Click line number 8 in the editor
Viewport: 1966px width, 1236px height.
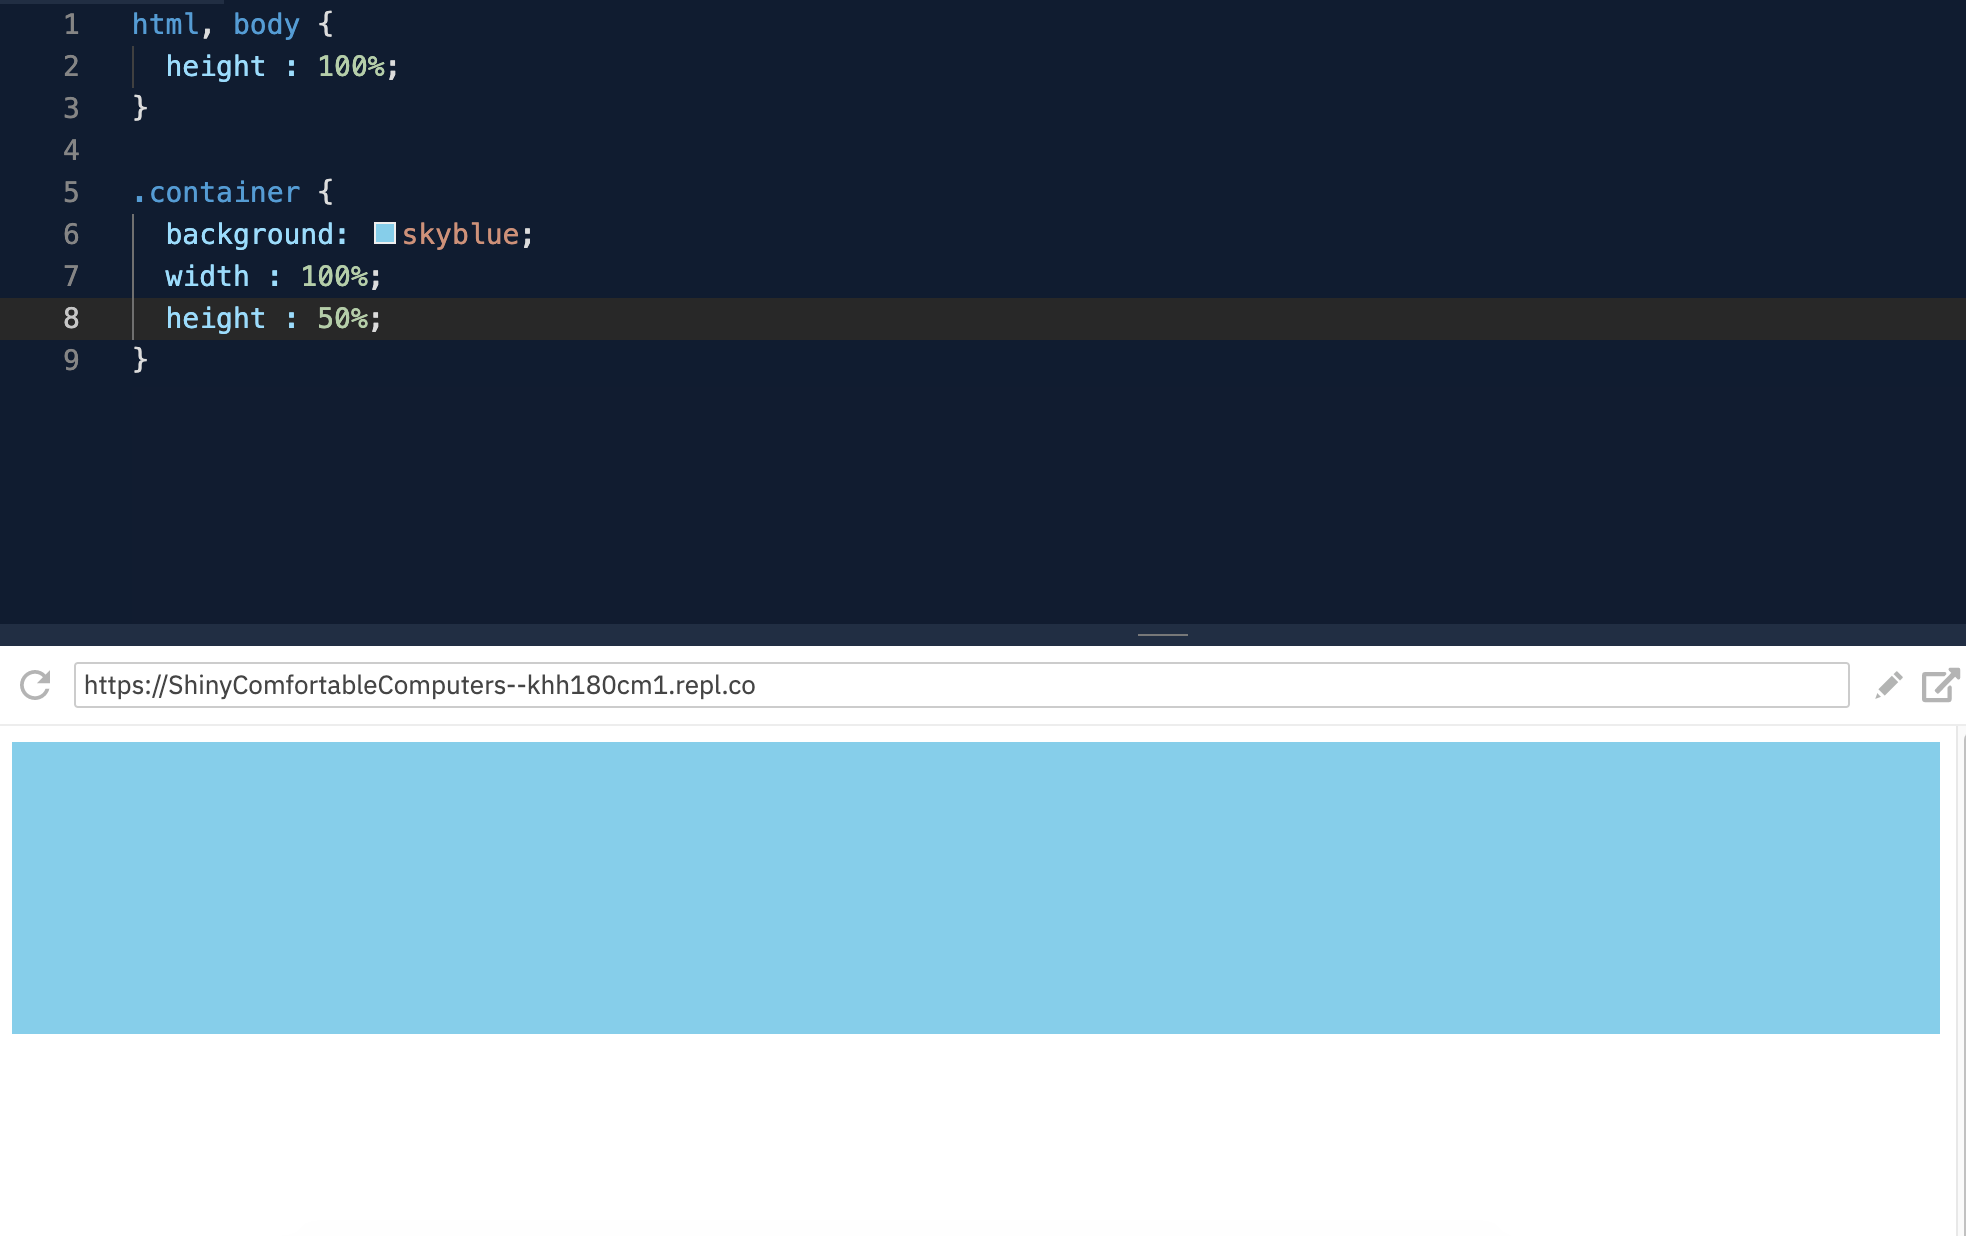pos(70,318)
